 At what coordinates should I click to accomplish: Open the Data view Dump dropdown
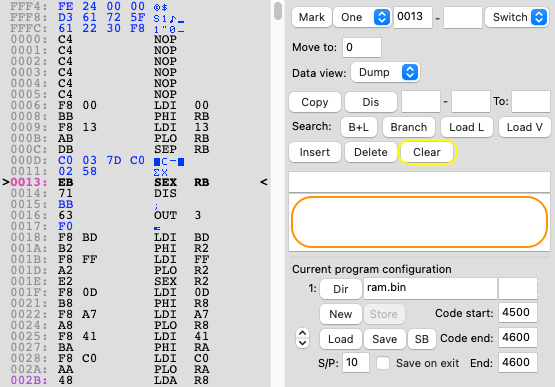pyautogui.click(x=385, y=72)
